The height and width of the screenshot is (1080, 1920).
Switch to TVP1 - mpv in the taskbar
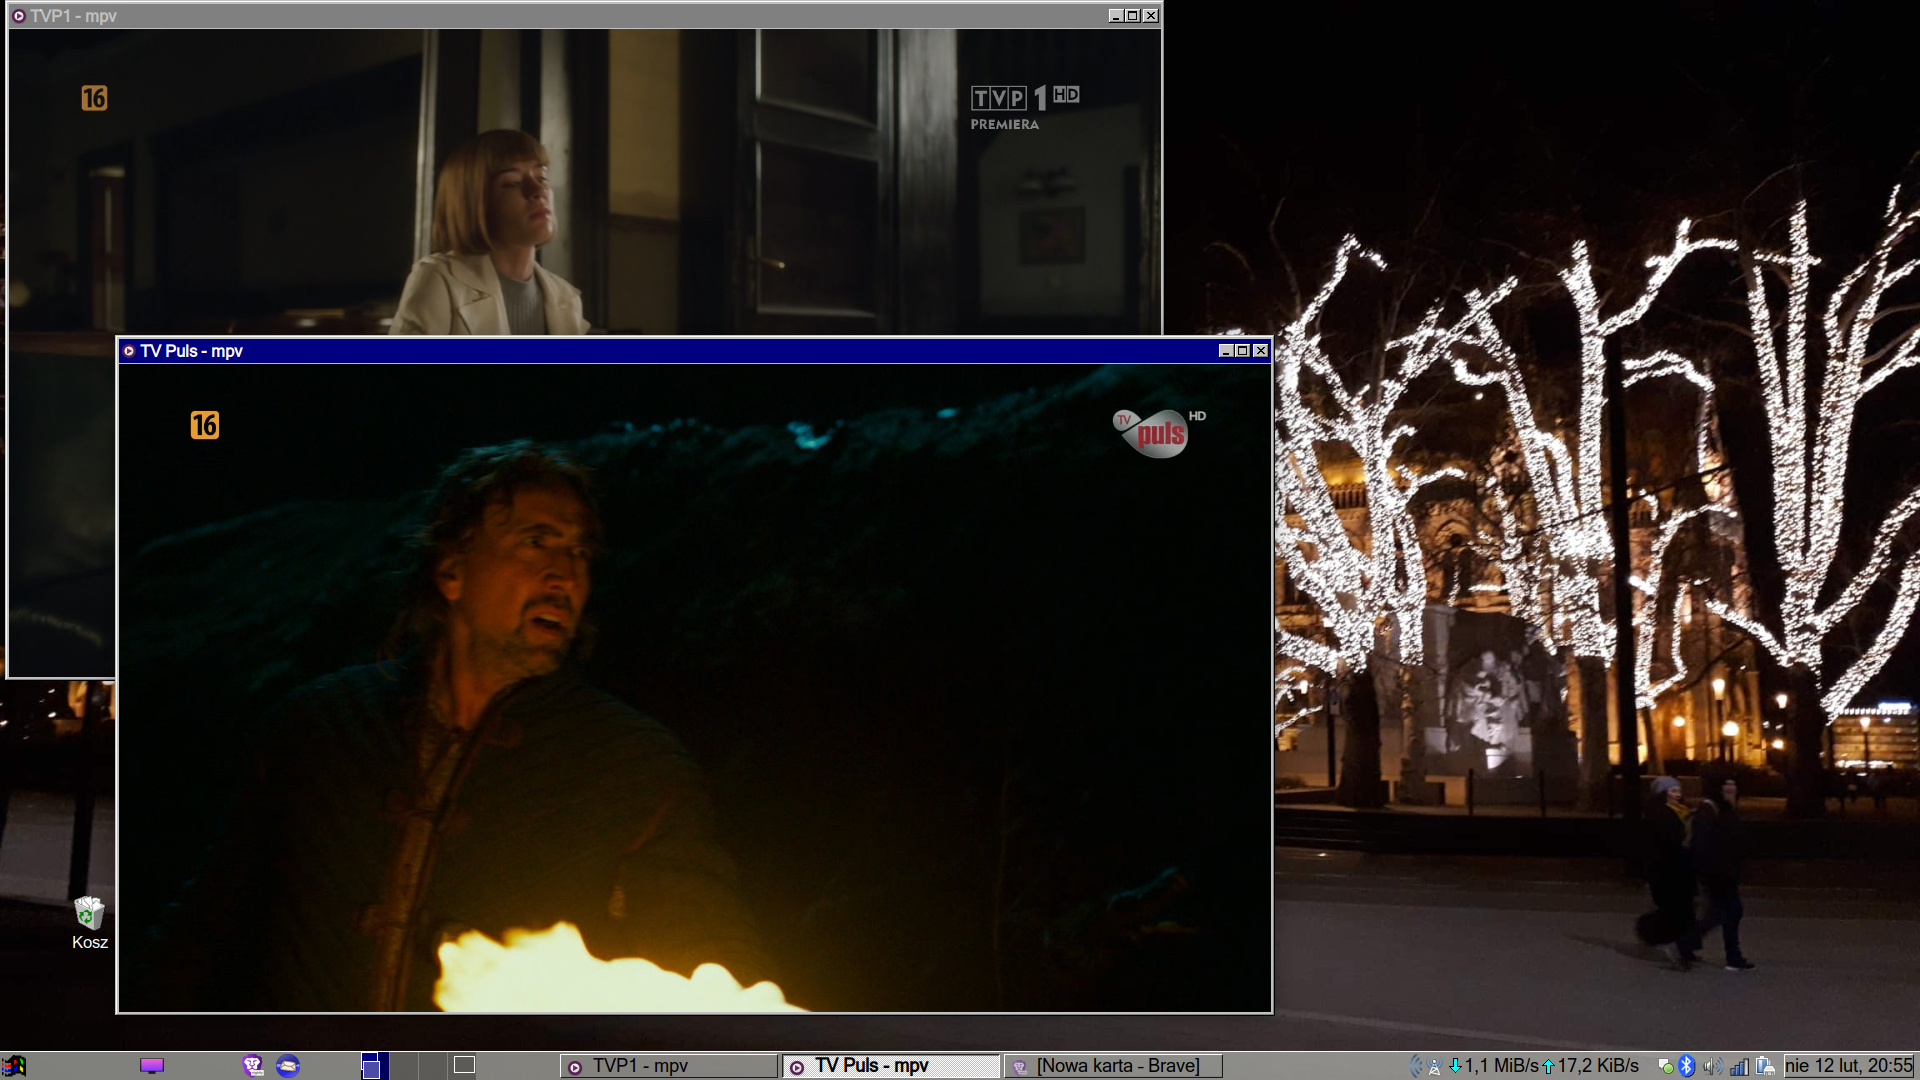coord(668,1066)
